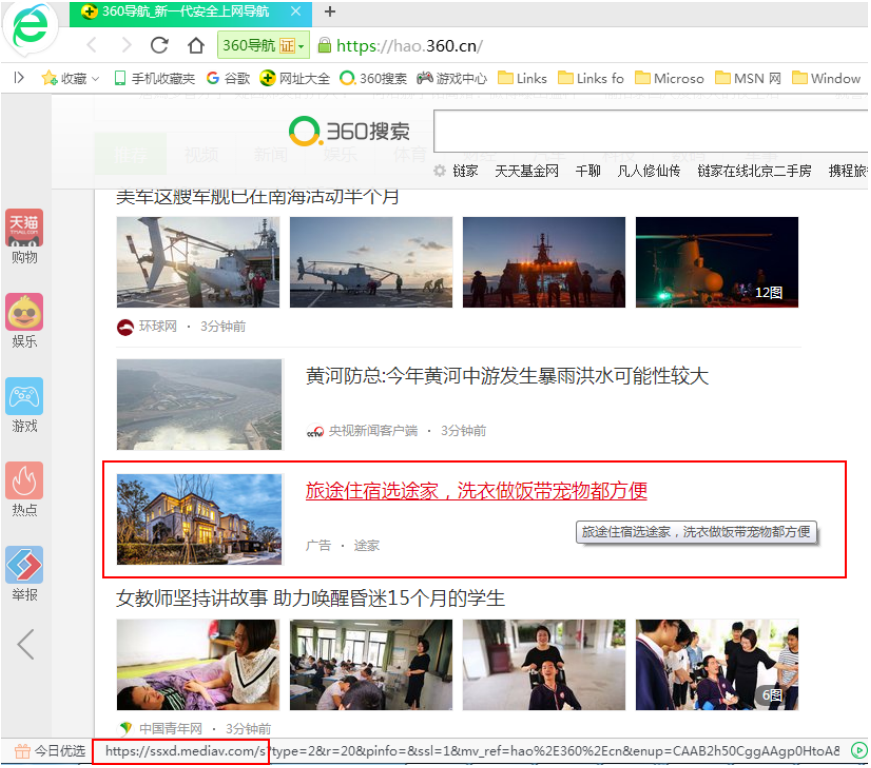This screenshot has height=768, width=871.
Task: Click the home page icon
Action: click(x=196, y=45)
